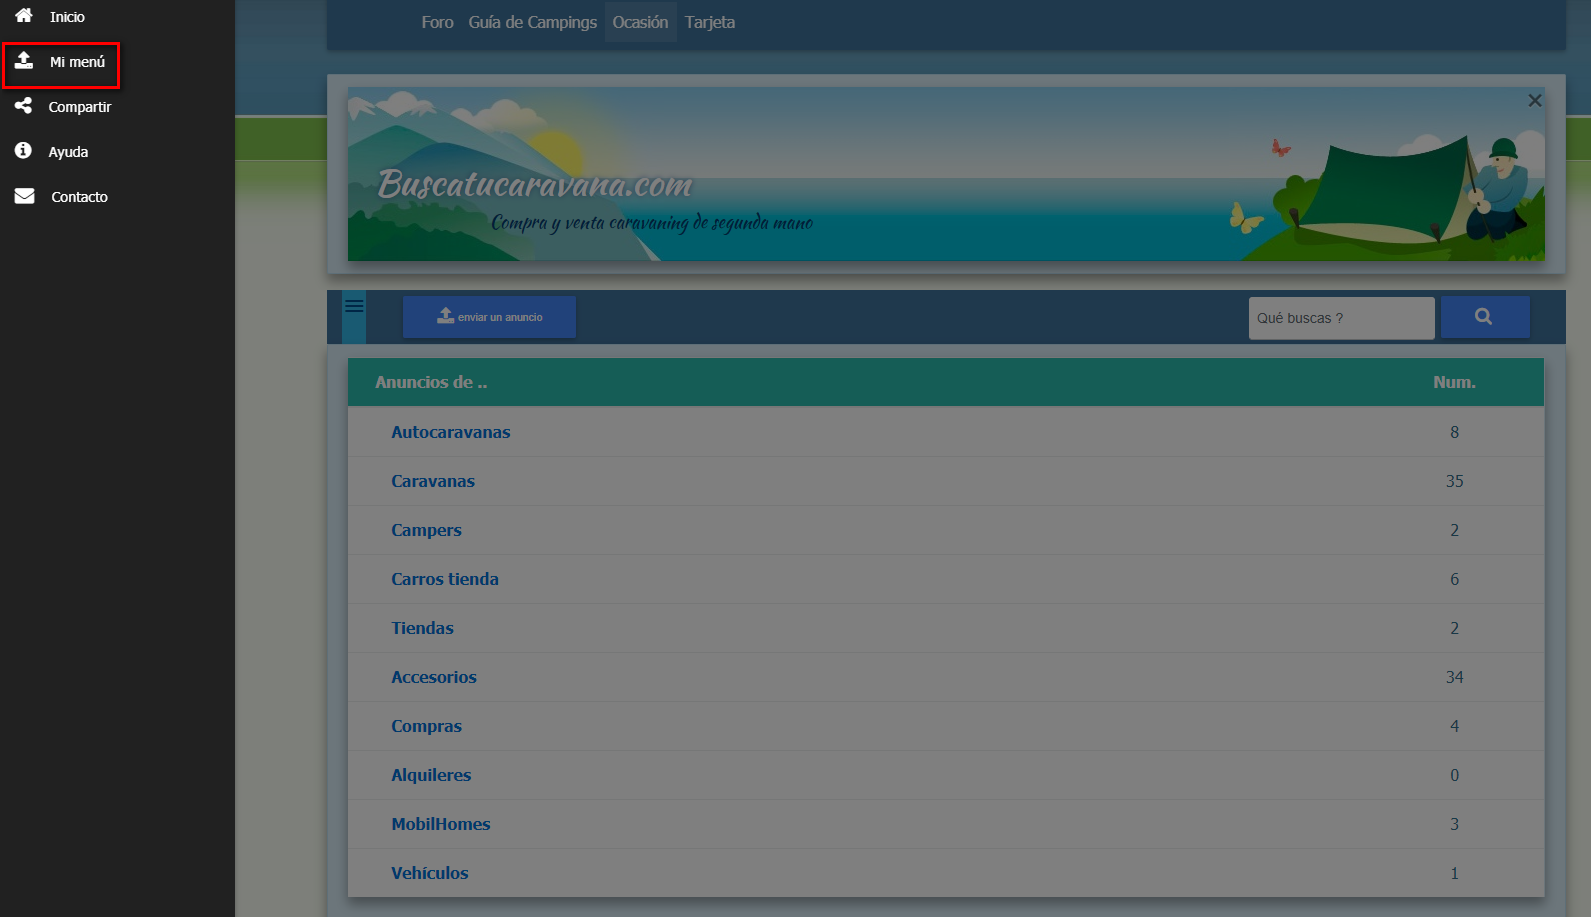Click count 4 in Compras row

point(1454,726)
